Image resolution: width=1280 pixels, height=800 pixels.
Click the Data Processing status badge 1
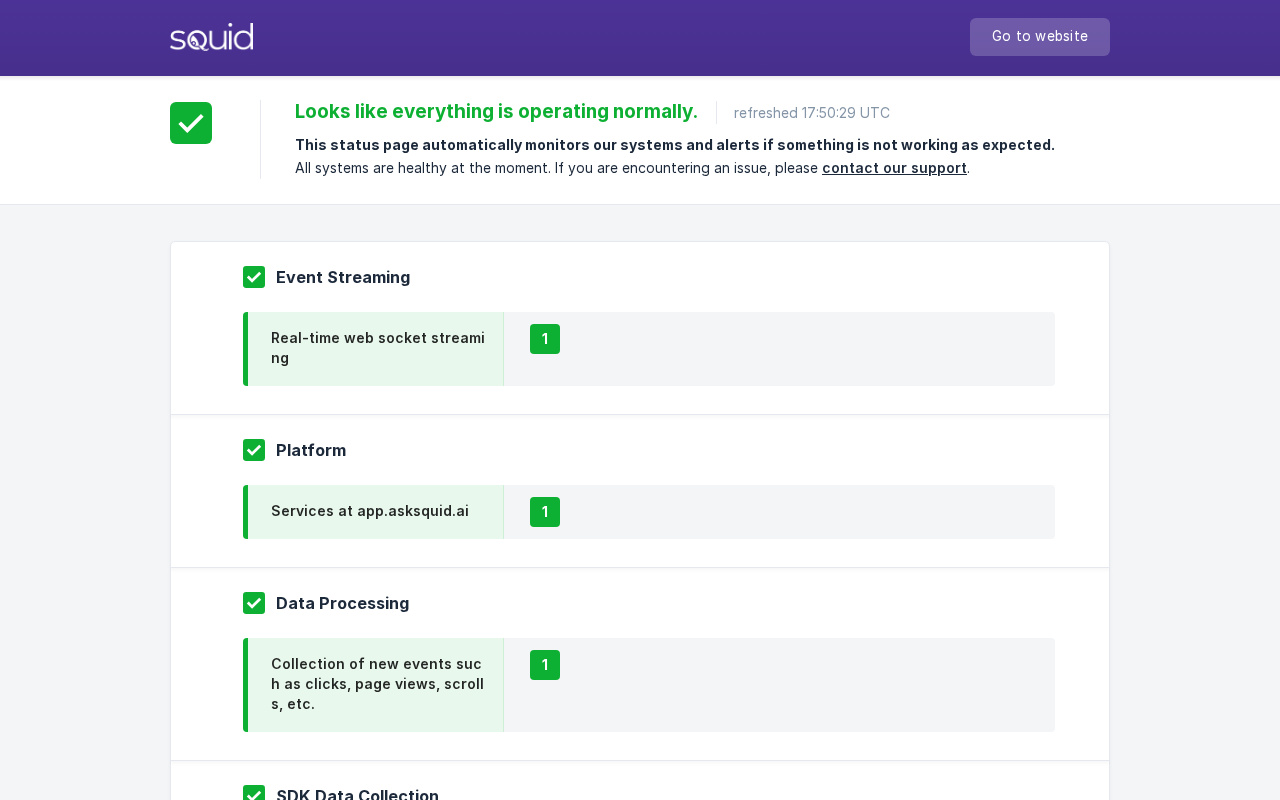click(x=545, y=665)
